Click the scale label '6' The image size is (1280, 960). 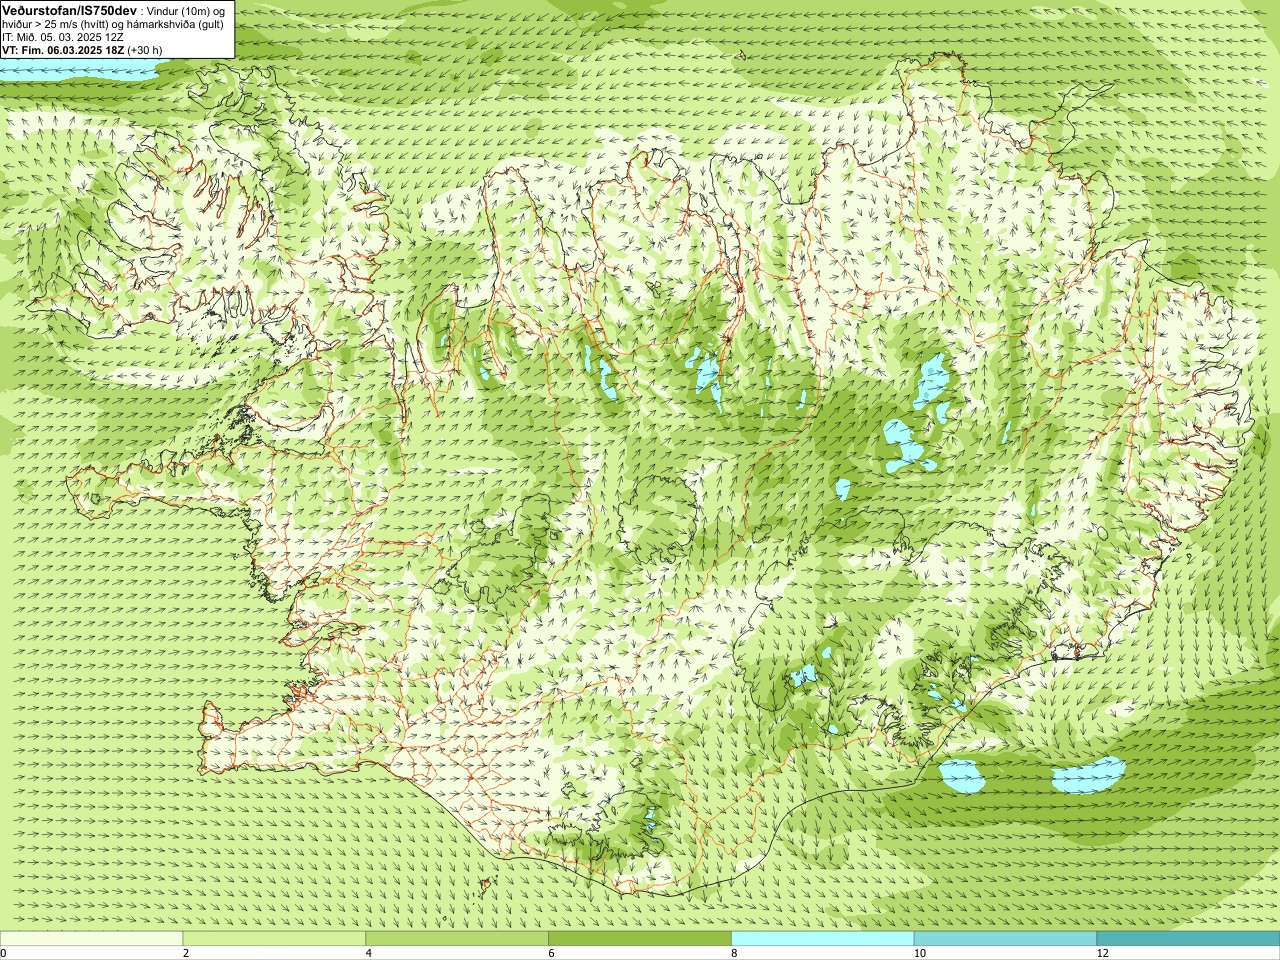[x=551, y=953]
